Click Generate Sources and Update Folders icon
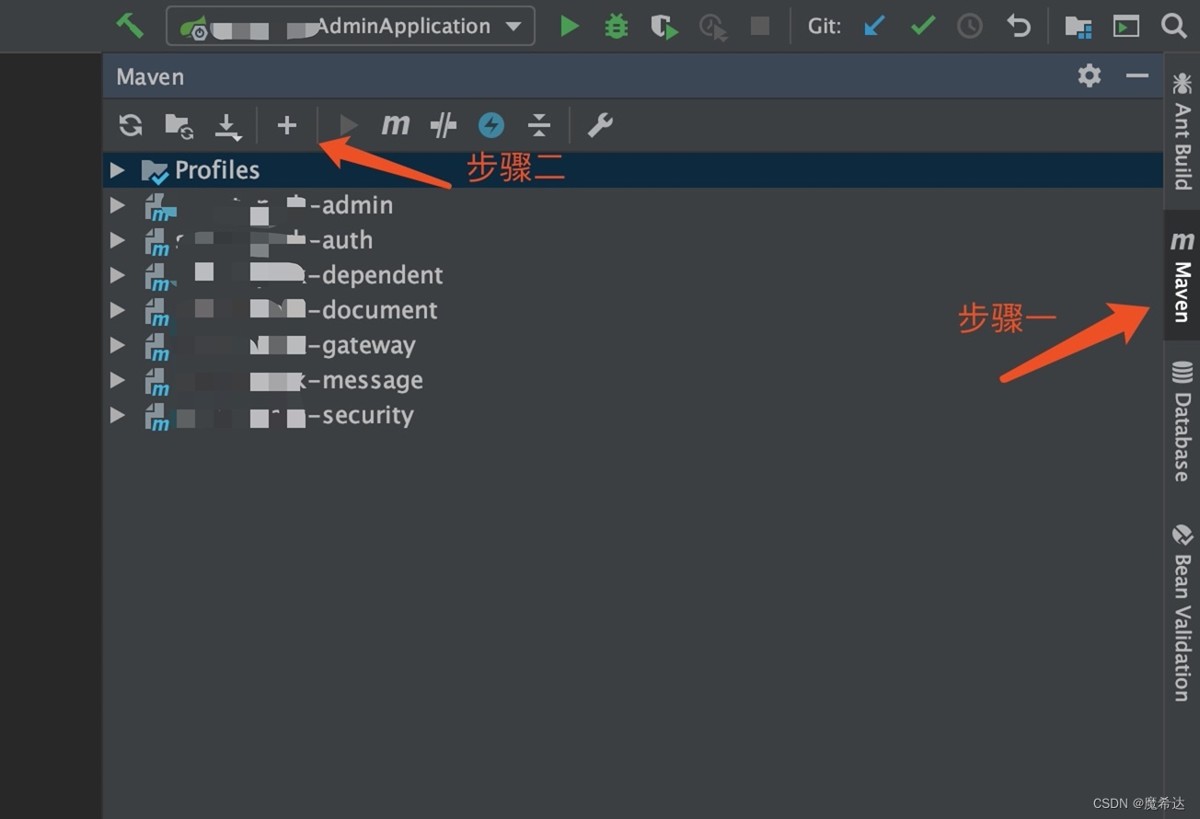This screenshot has height=819, width=1200. (x=179, y=125)
